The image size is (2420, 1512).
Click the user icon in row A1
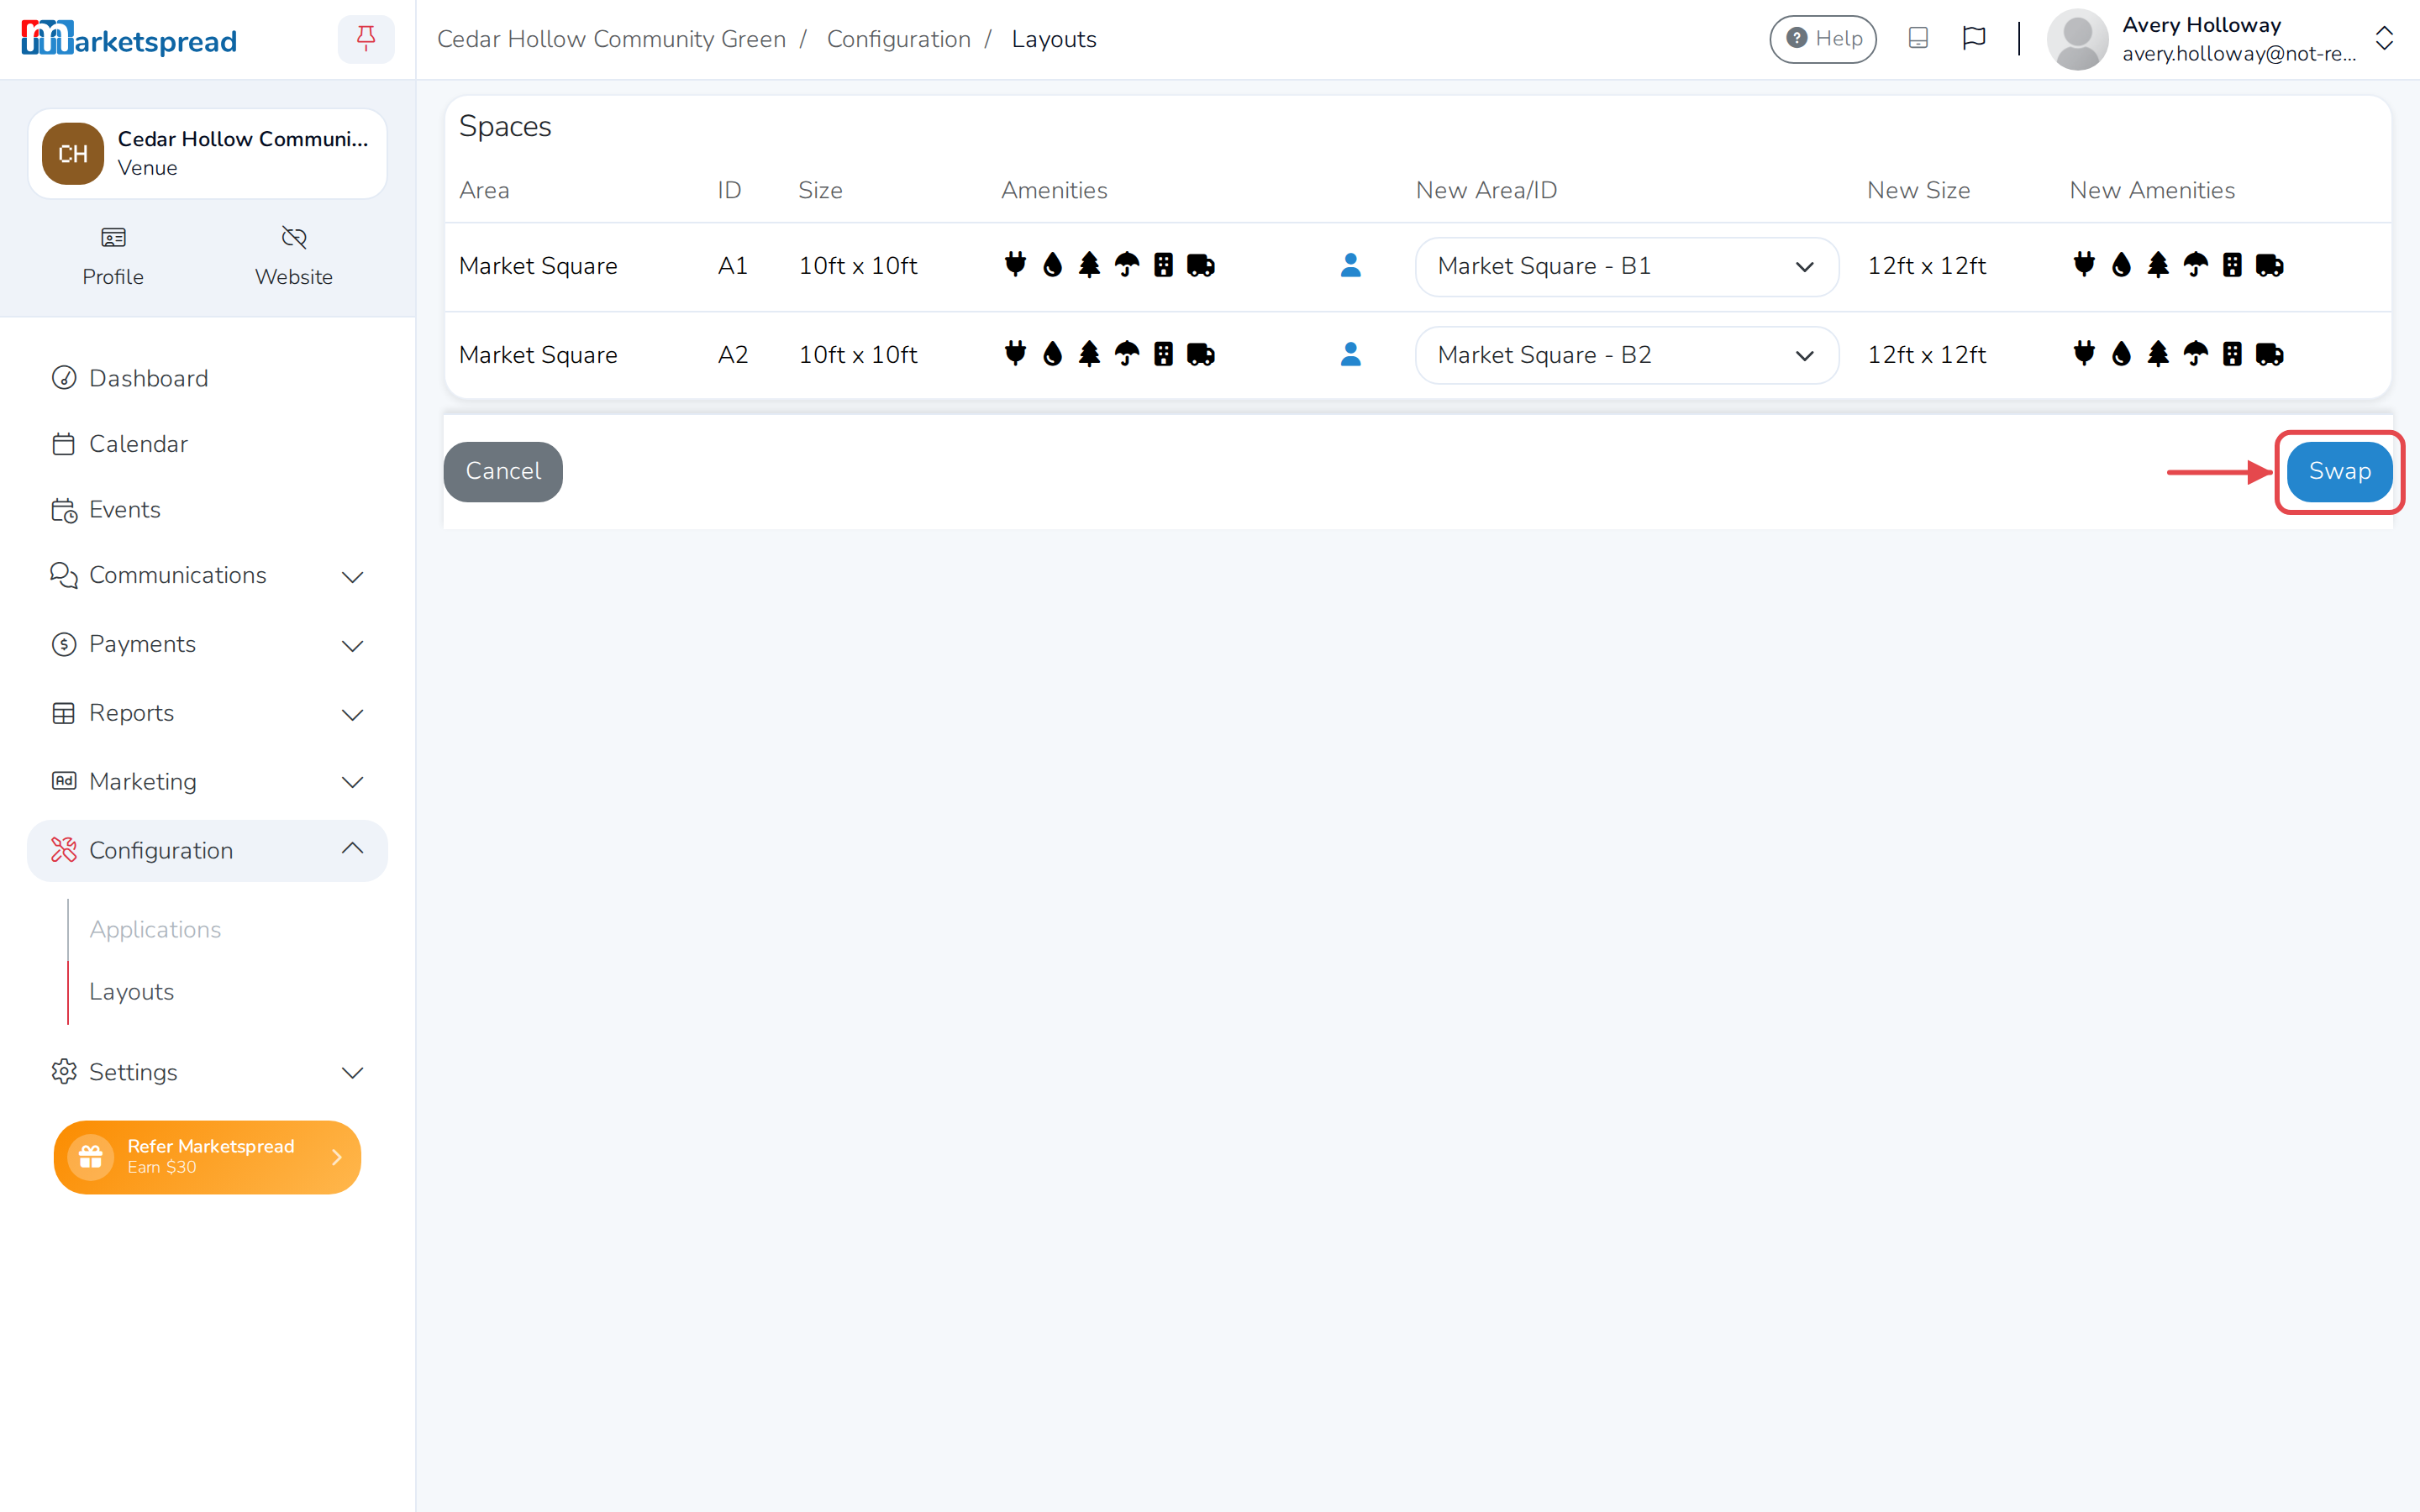[x=1350, y=265]
